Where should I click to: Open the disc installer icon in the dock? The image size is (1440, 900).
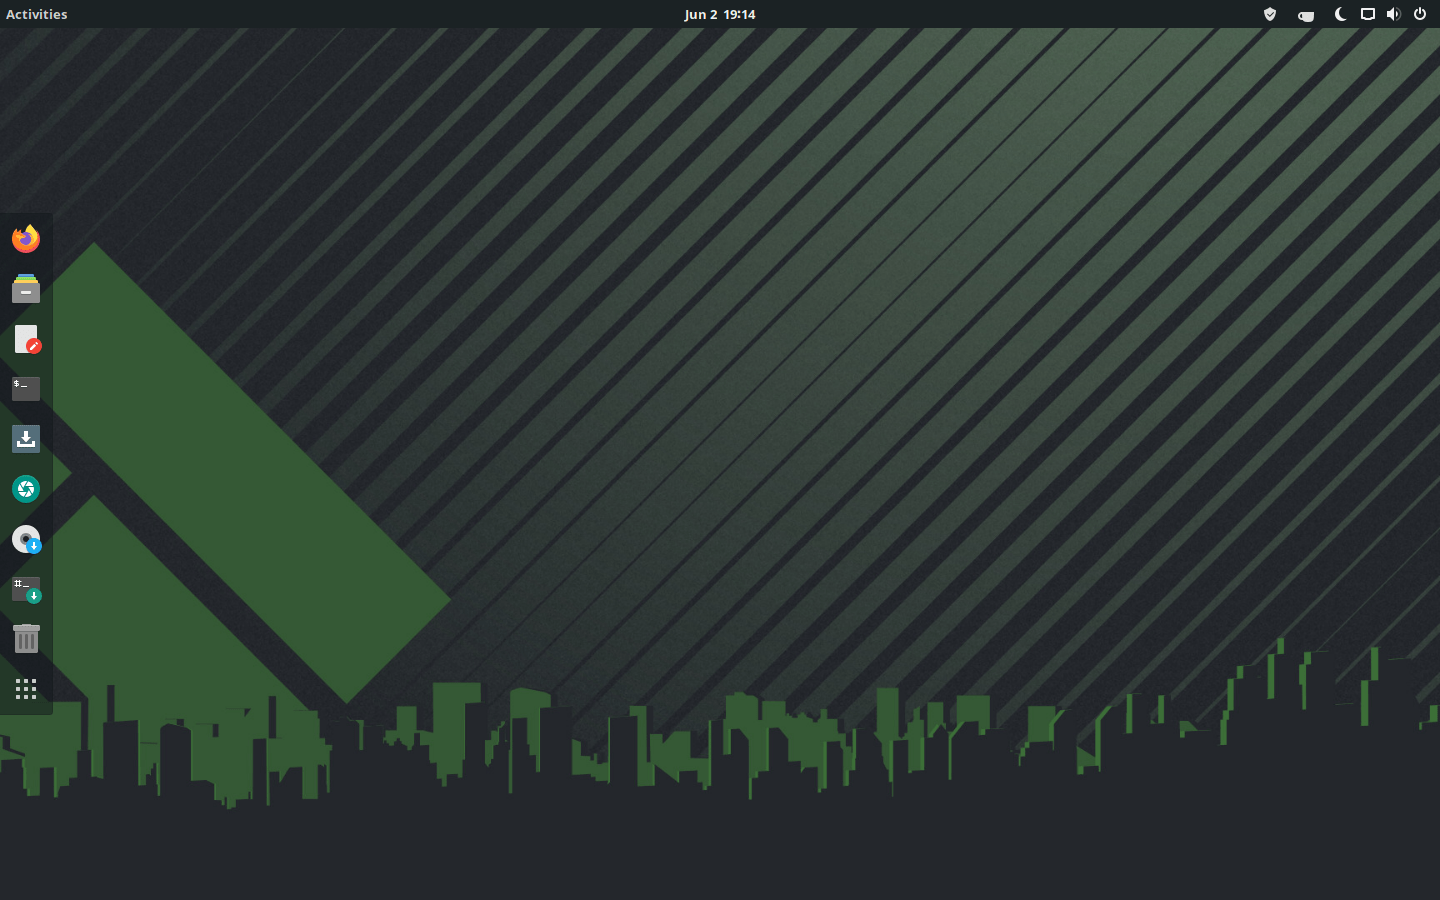click(x=26, y=539)
